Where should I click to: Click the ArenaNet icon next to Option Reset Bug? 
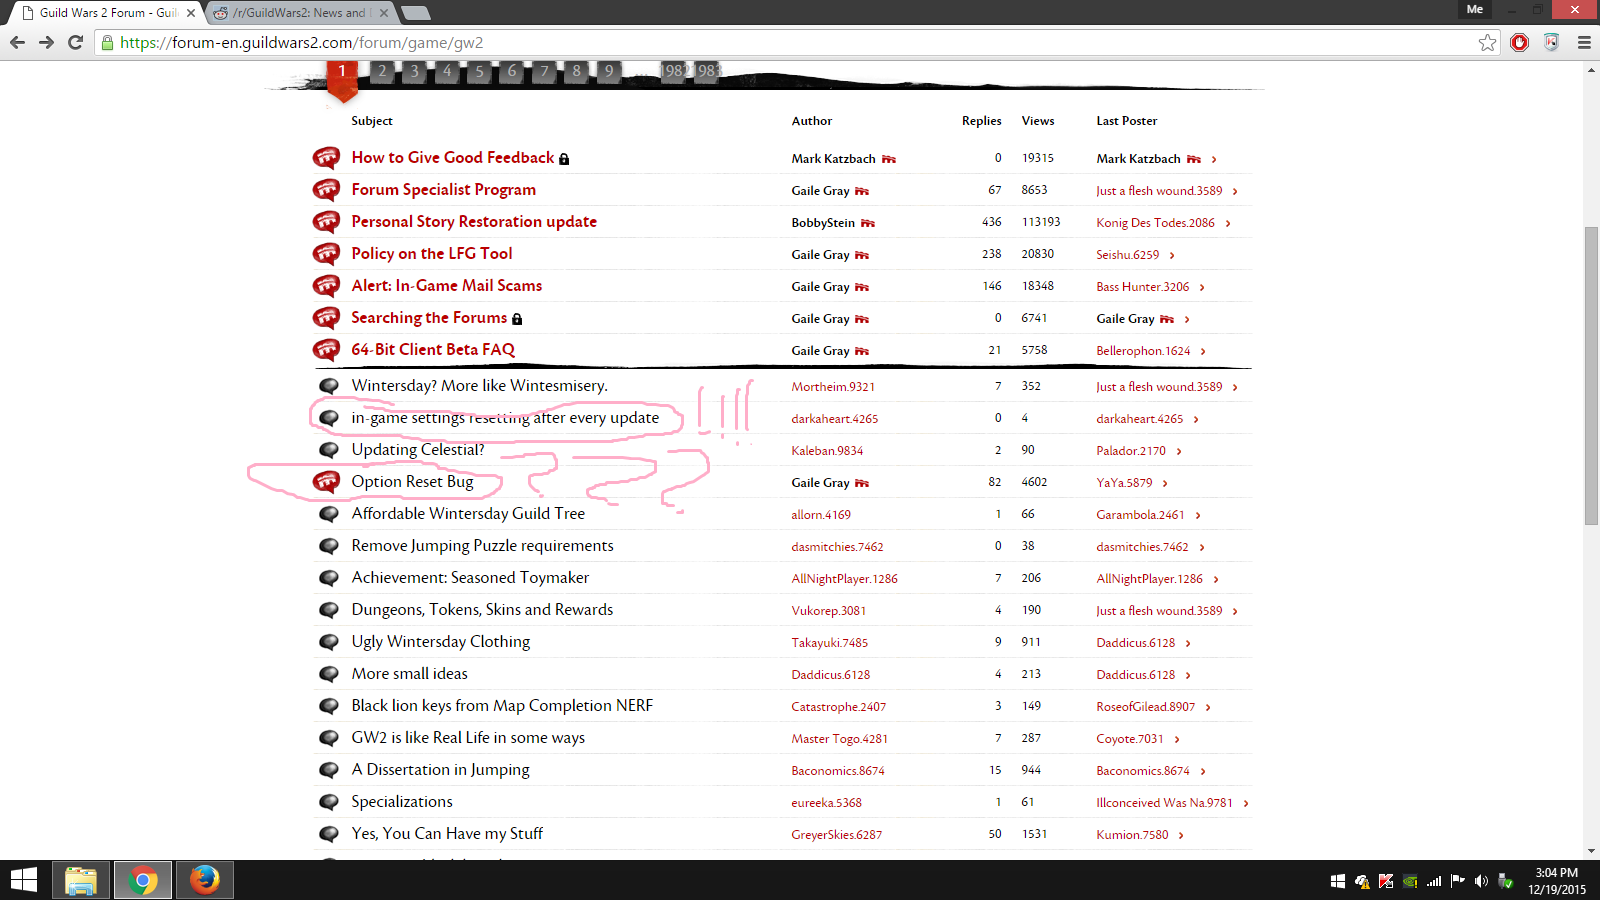[x=326, y=482]
